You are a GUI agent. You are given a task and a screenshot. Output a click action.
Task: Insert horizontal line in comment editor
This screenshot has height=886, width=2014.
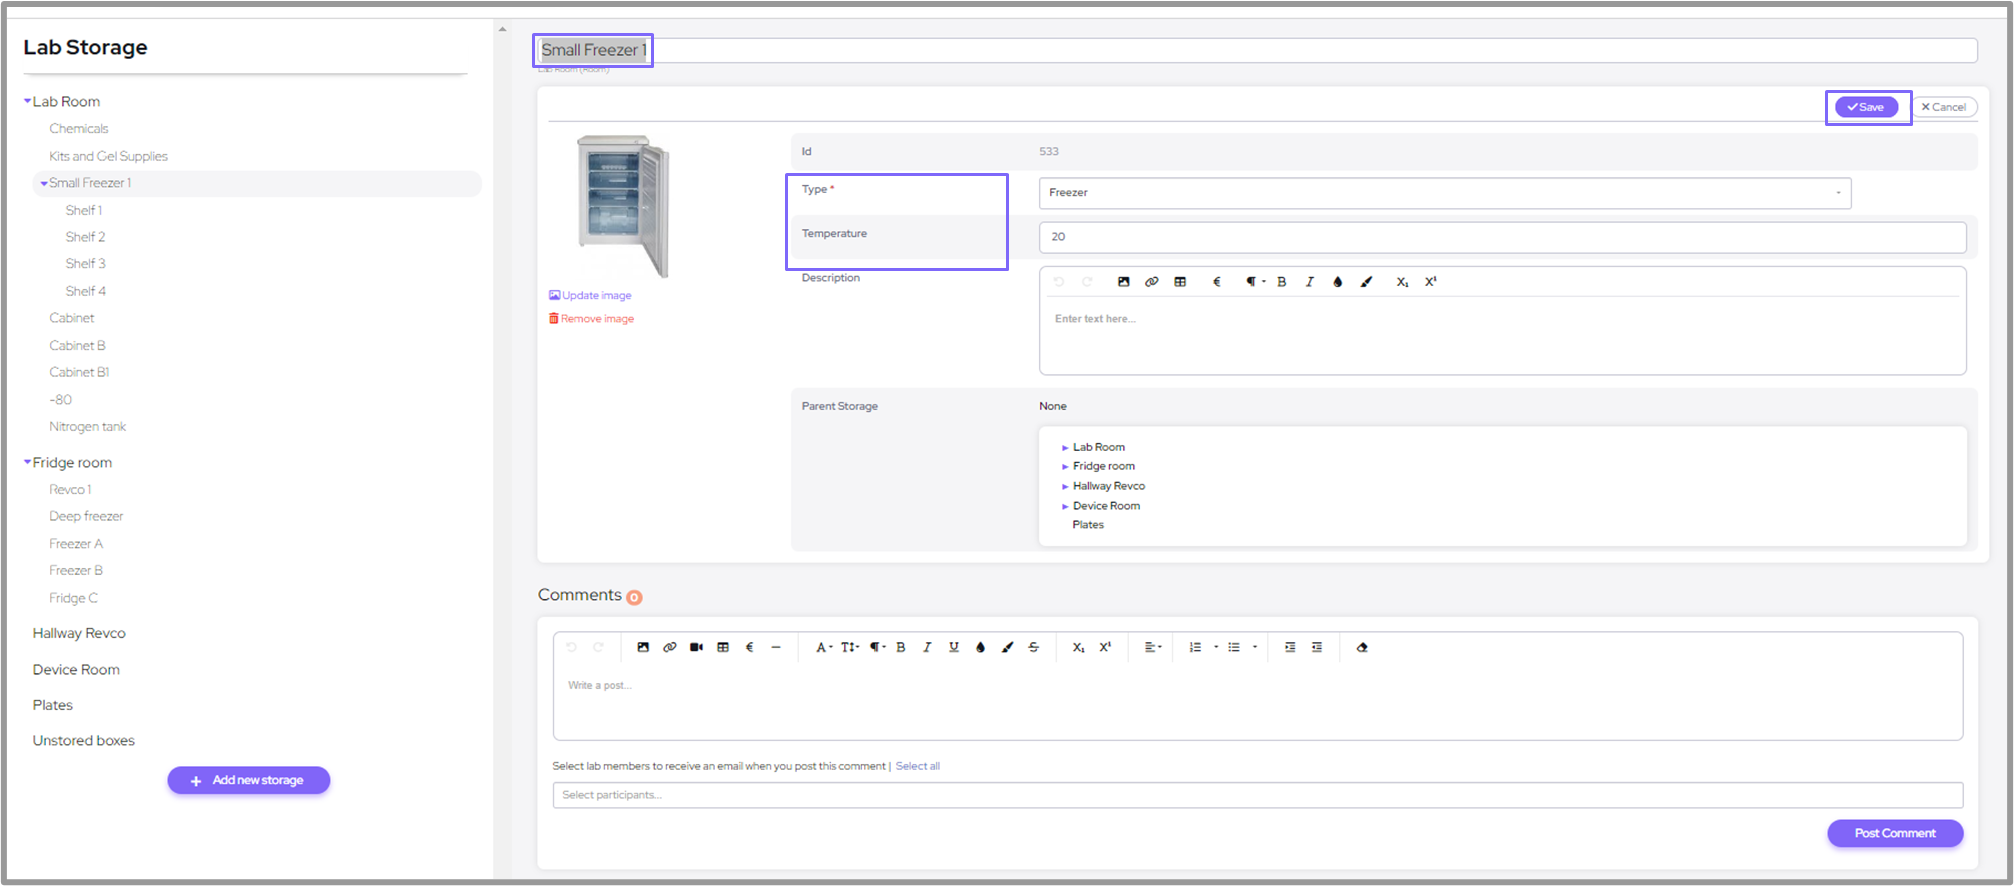coord(775,647)
